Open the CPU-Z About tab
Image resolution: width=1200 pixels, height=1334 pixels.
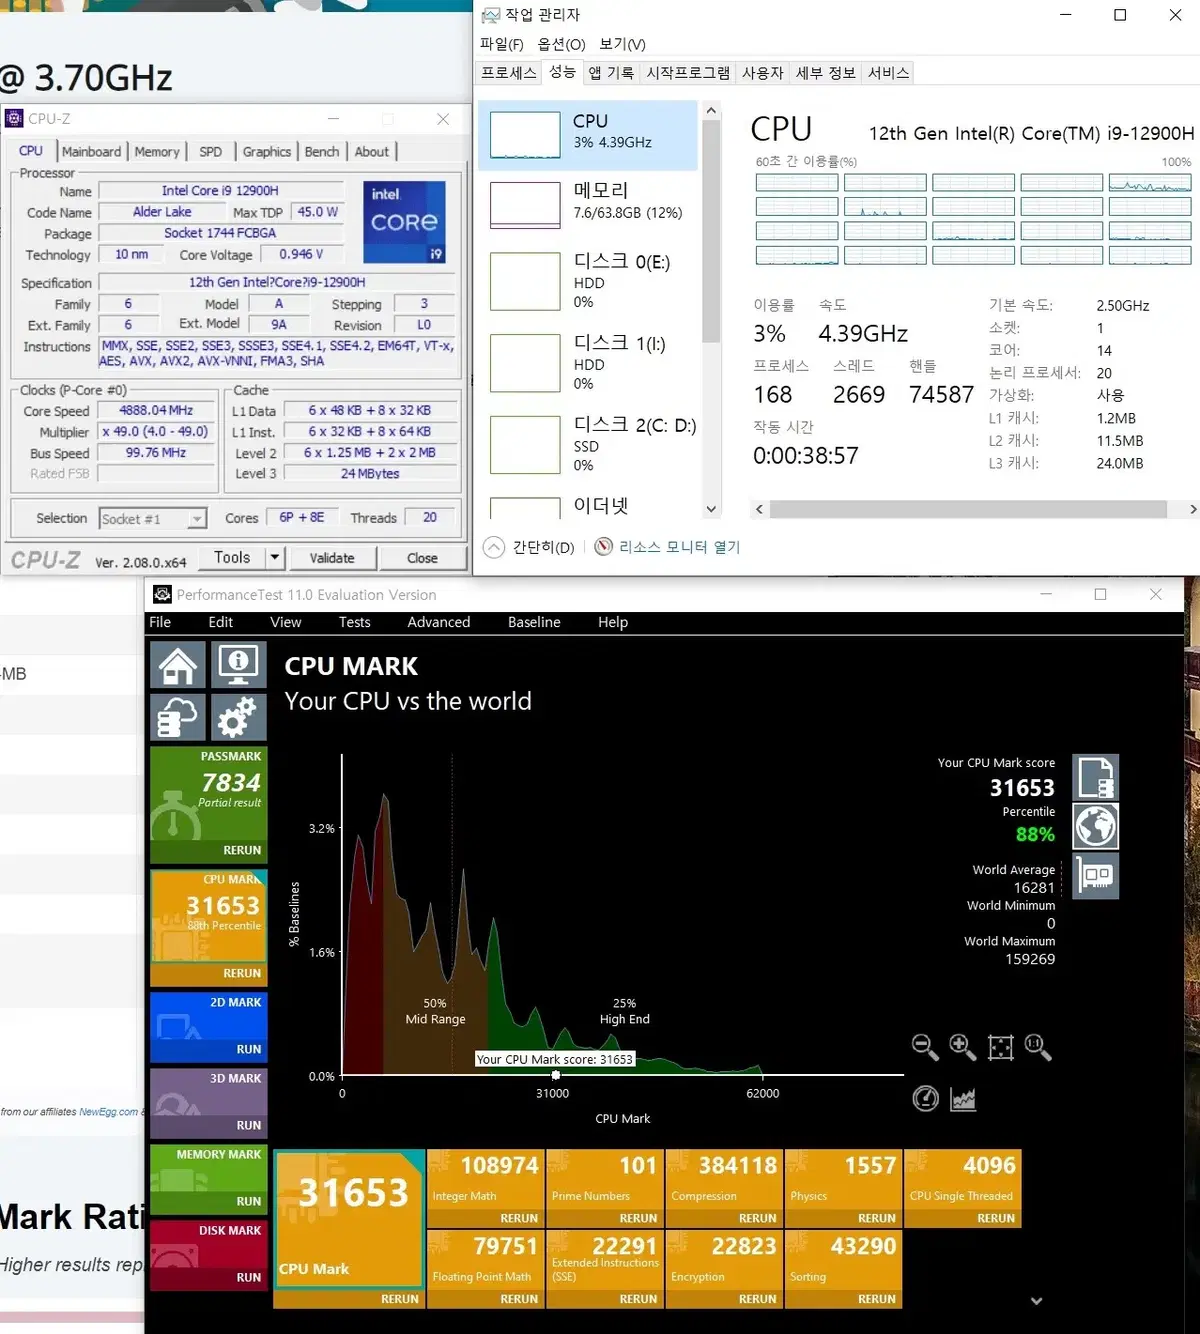pyautogui.click(x=372, y=152)
